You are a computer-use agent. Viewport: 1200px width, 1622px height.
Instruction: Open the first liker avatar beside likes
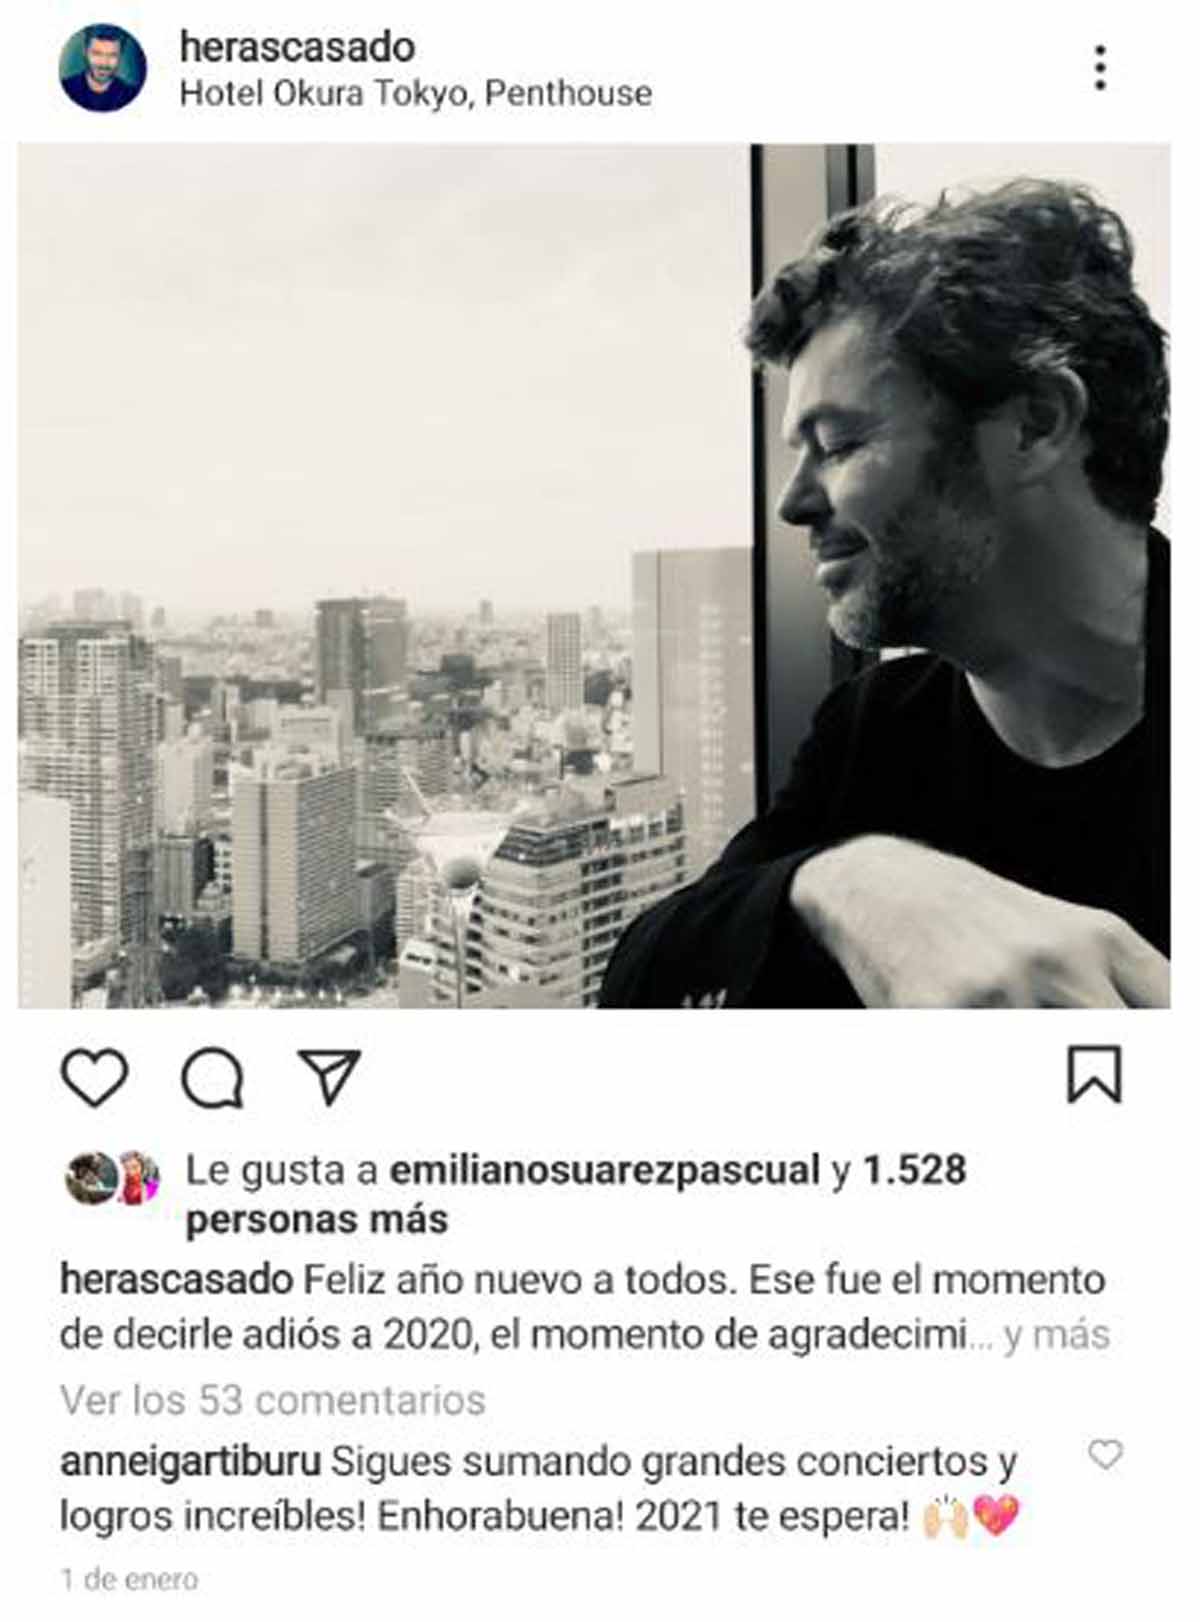pos(92,1177)
